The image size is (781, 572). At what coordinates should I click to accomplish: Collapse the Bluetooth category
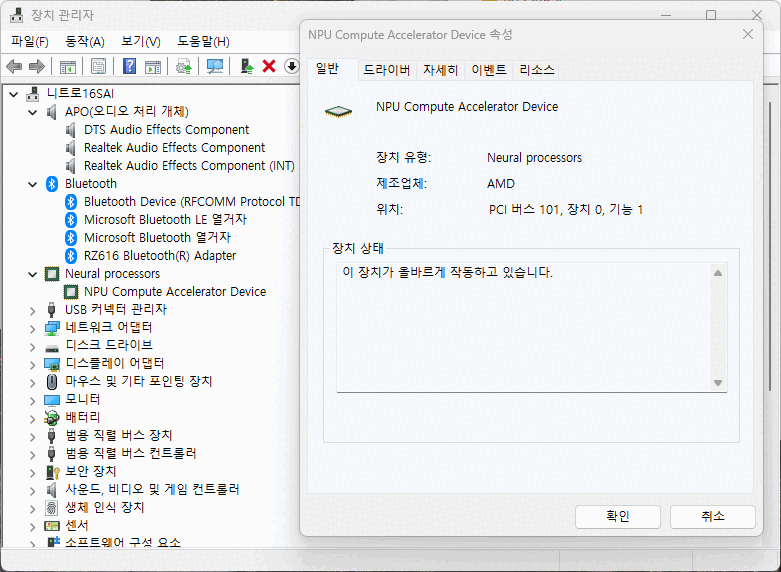pos(33,184)
